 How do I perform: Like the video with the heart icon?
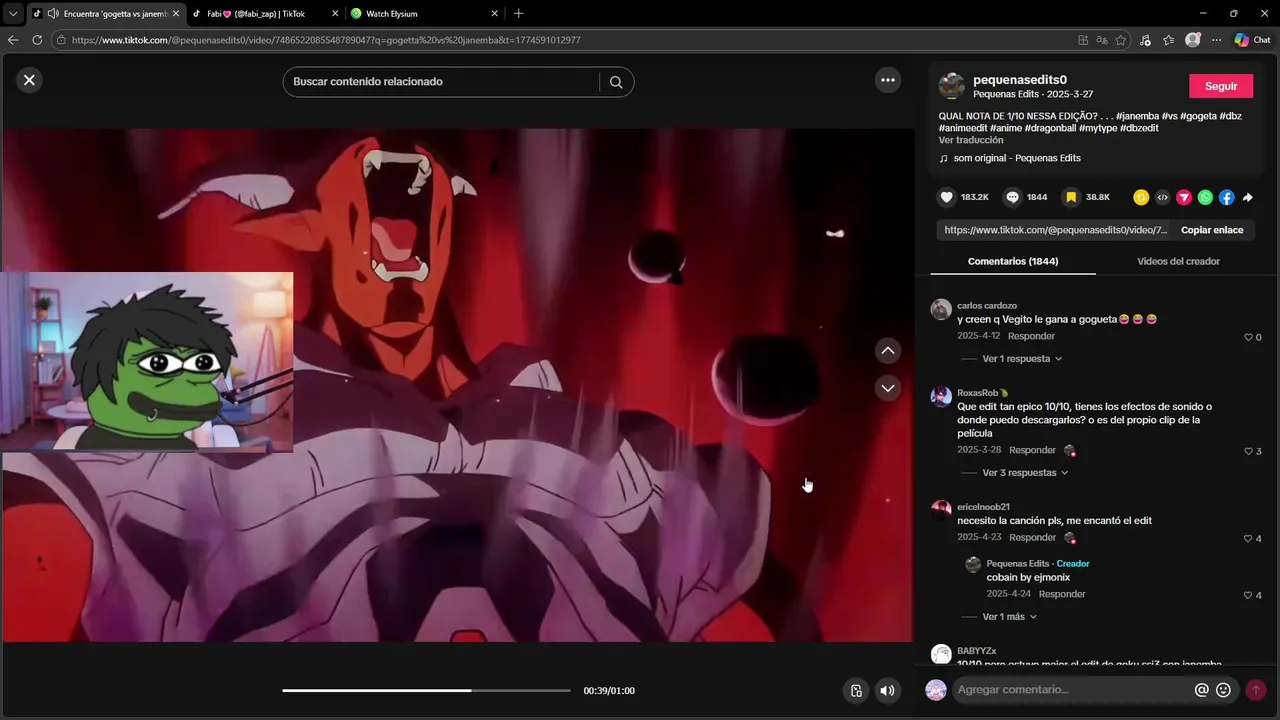pos(946,197)
